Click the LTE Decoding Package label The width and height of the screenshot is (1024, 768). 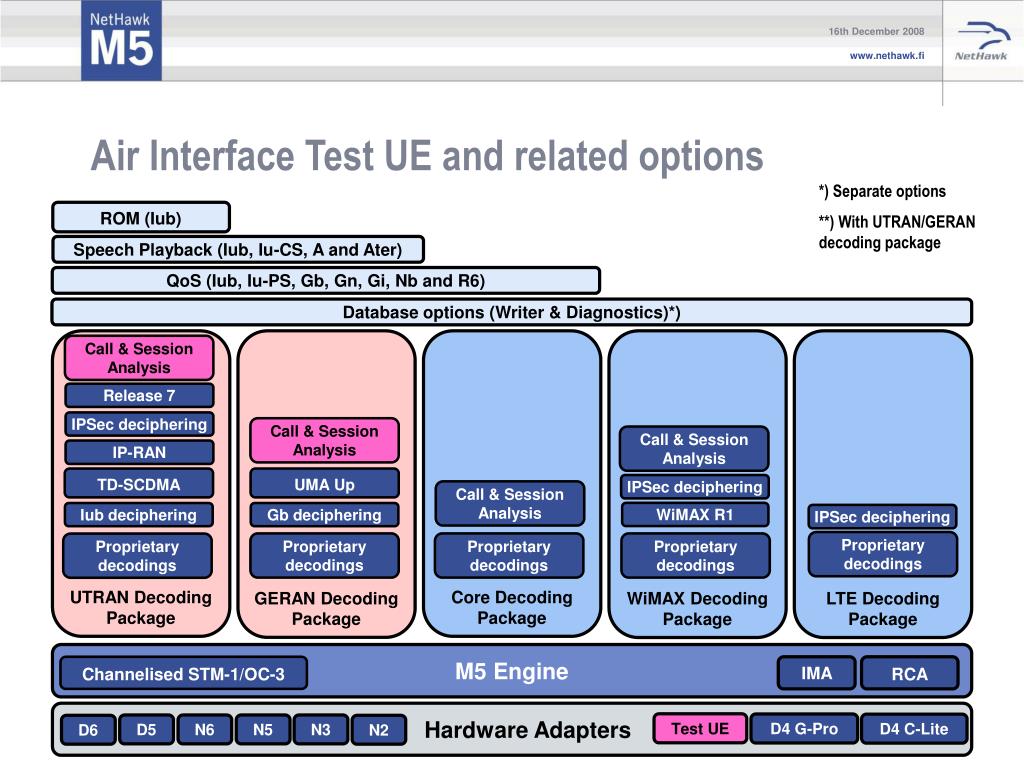882,609
